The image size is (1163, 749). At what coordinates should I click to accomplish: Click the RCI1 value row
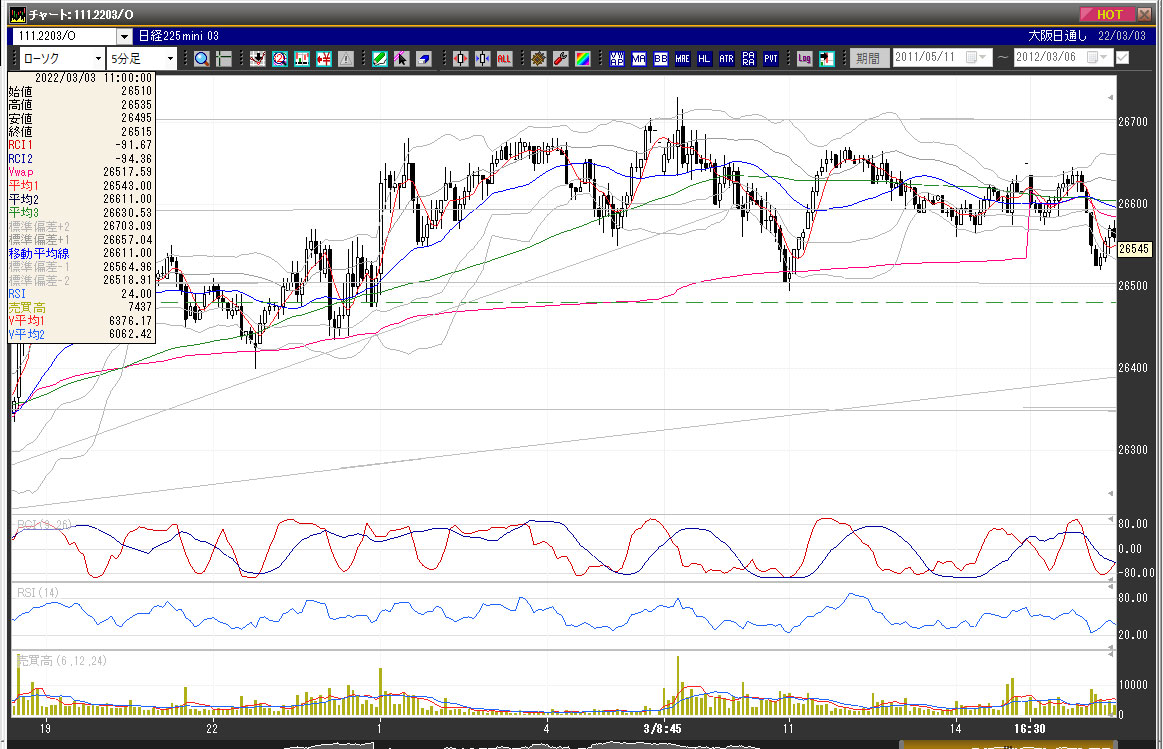click(x=80, y=145)
